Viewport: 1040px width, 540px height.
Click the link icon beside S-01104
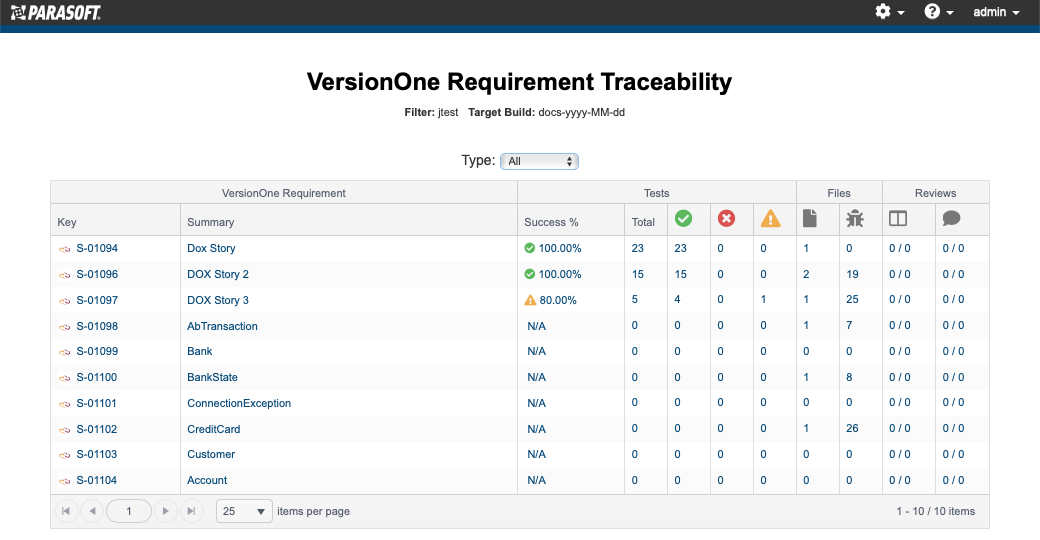pyautogui.click(x=64, y=481)
